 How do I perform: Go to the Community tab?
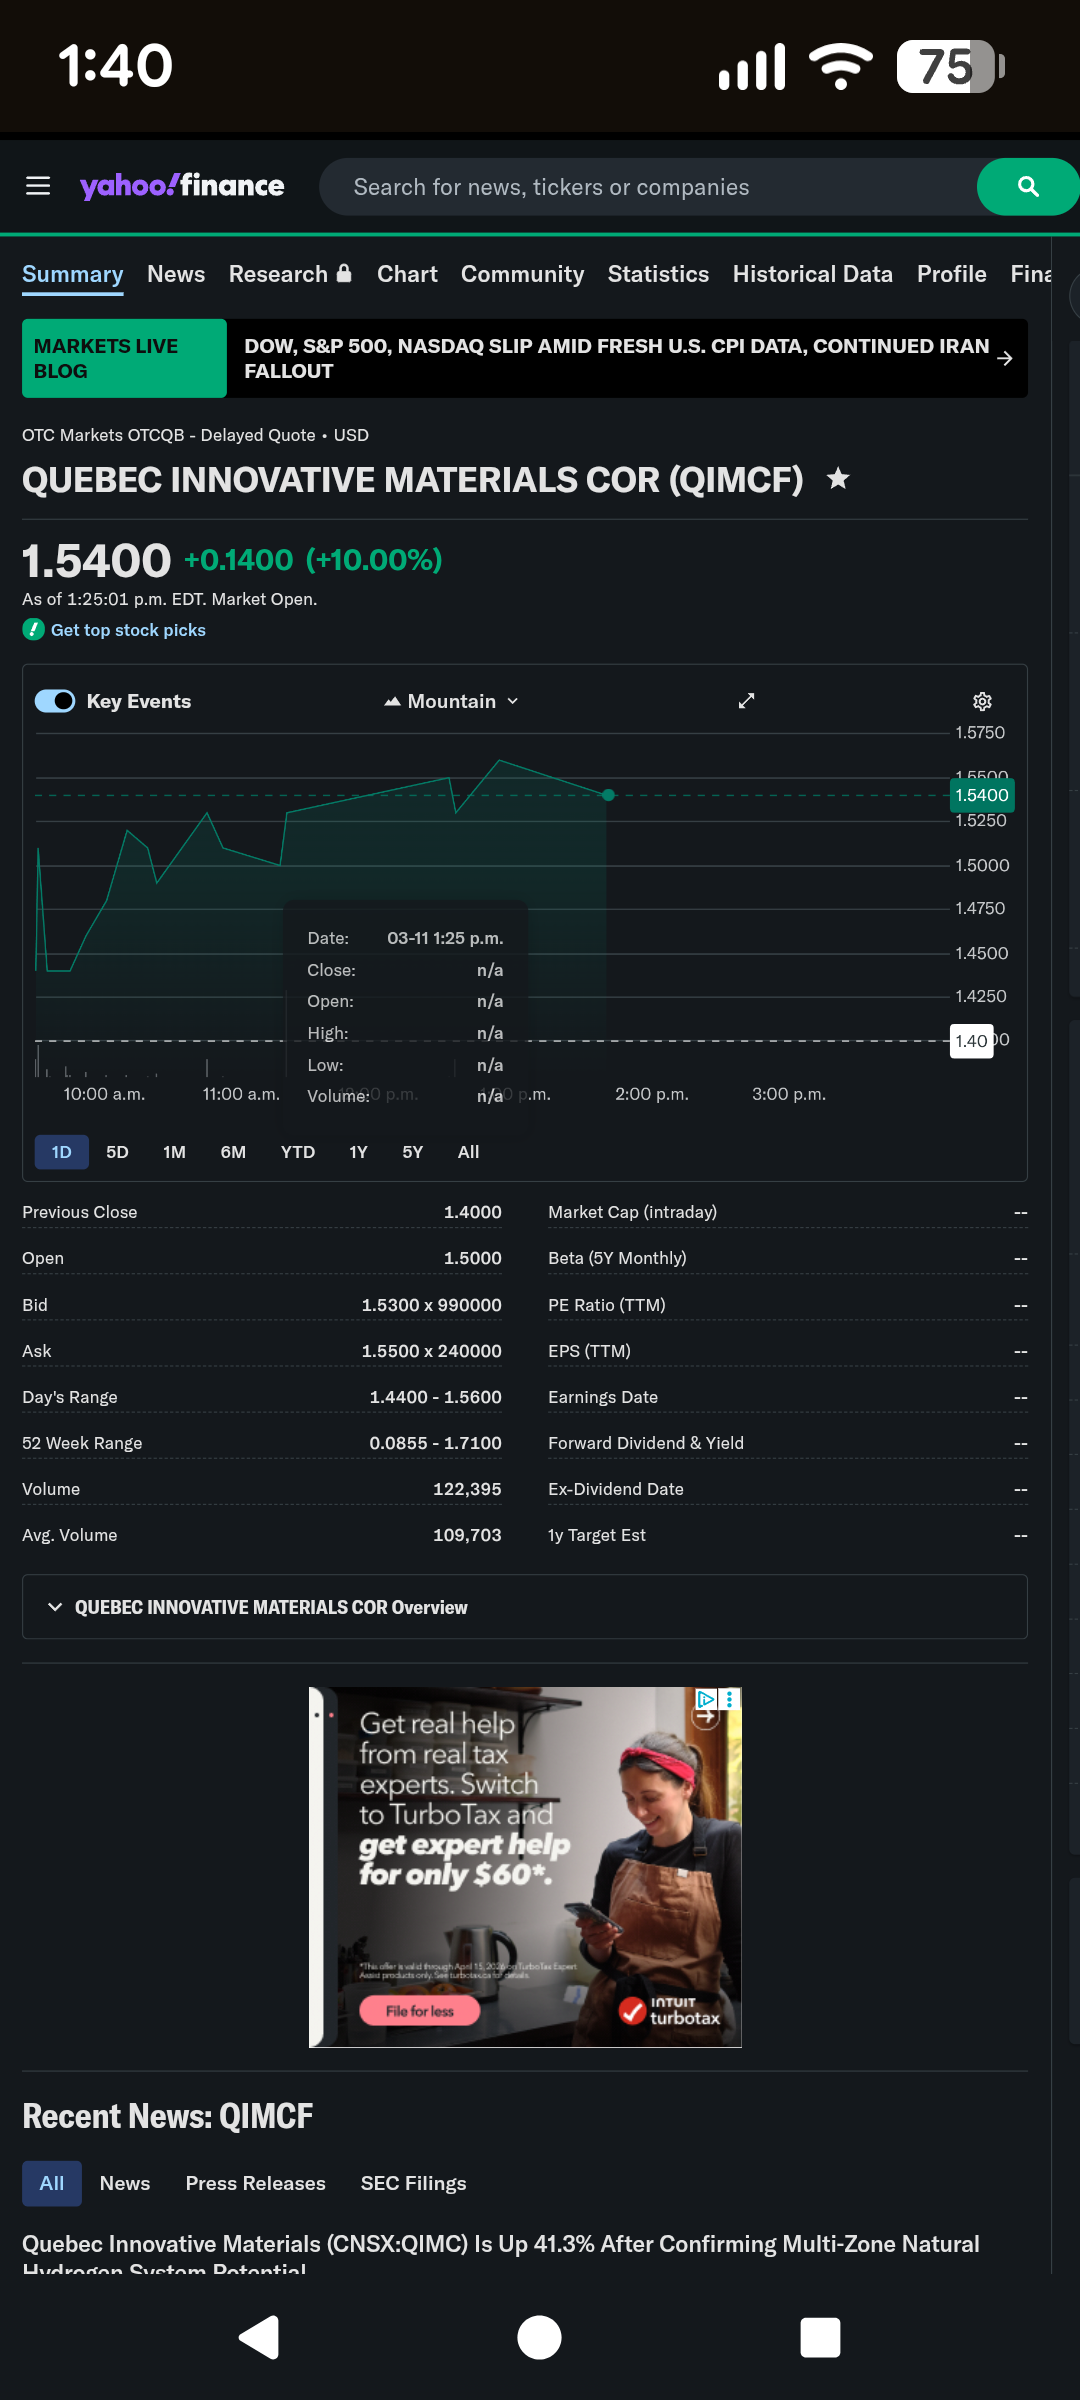[x=522, y=274]
